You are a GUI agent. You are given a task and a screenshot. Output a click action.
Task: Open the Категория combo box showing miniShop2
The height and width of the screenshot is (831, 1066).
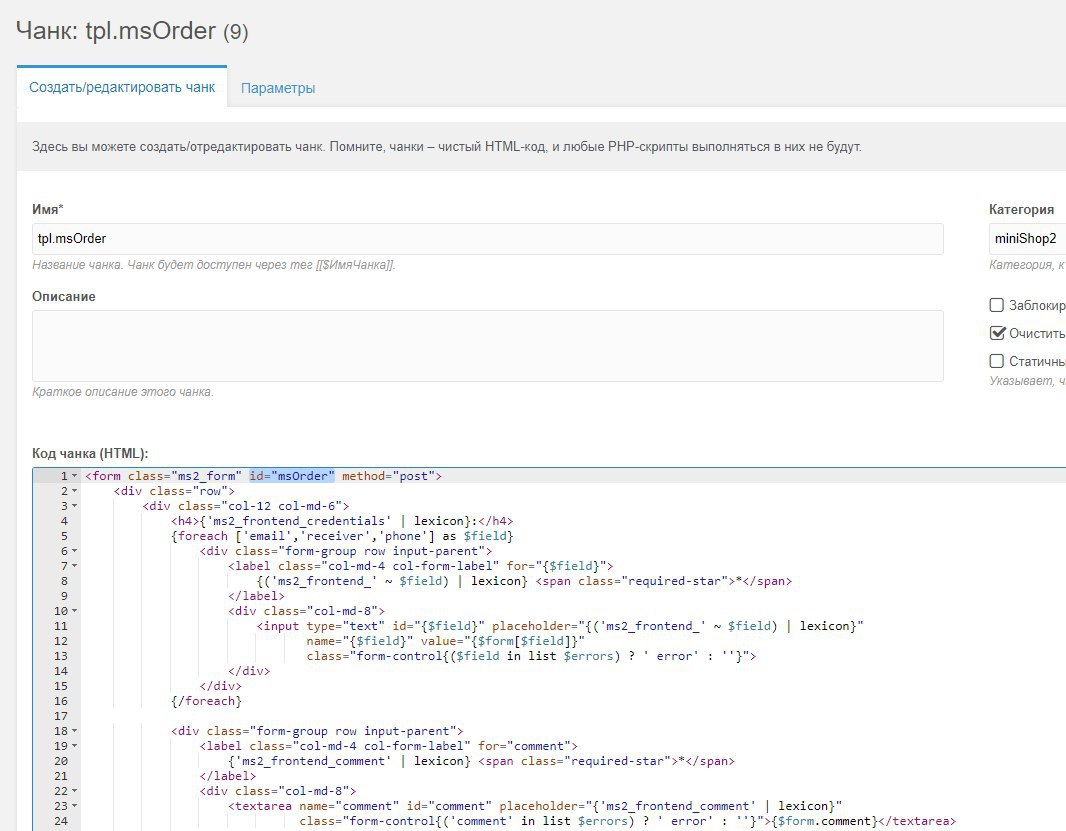click(x=1027, y=239)
